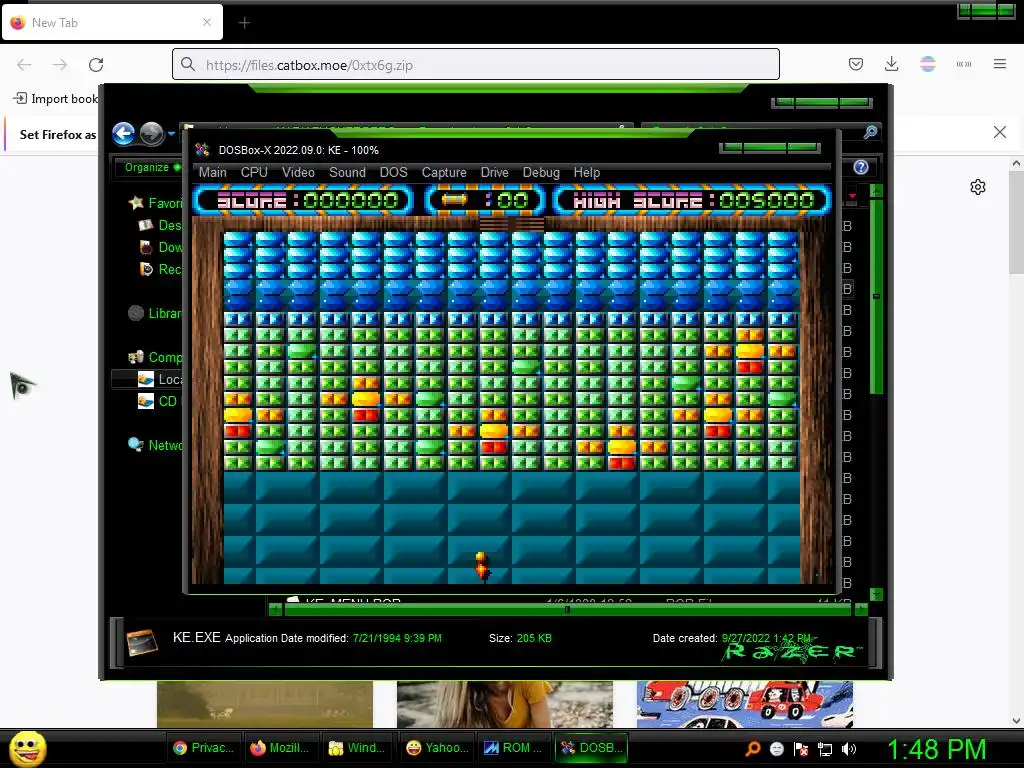Click the Firefox forward navigation arrow
This screenshot has width=1024, height=768.
click(x=60, y=65)
